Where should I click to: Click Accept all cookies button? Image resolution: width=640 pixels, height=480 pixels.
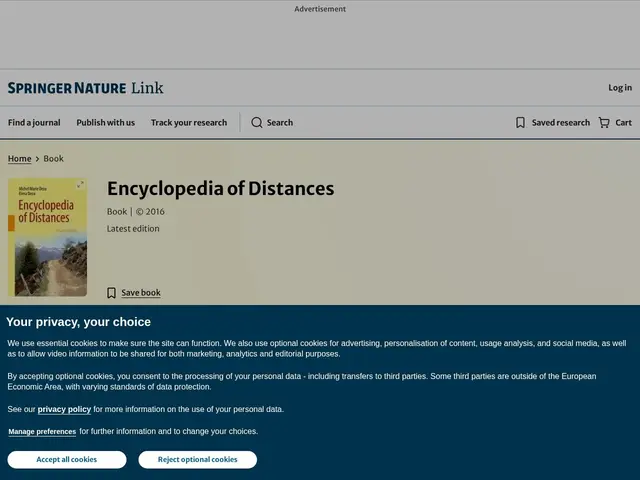point(67,460)
